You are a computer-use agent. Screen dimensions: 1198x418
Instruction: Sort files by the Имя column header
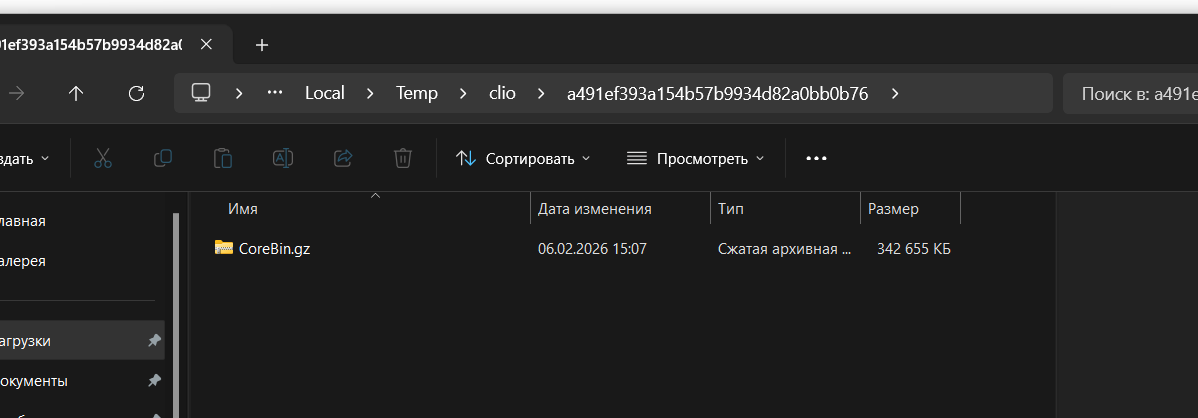point(243,209)
